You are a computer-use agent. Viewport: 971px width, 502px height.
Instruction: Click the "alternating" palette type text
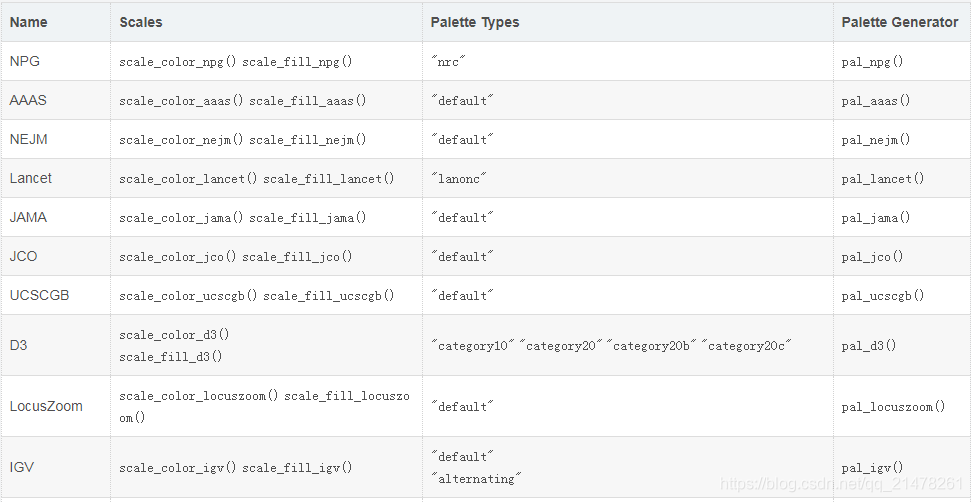click(x=477, y=479)
